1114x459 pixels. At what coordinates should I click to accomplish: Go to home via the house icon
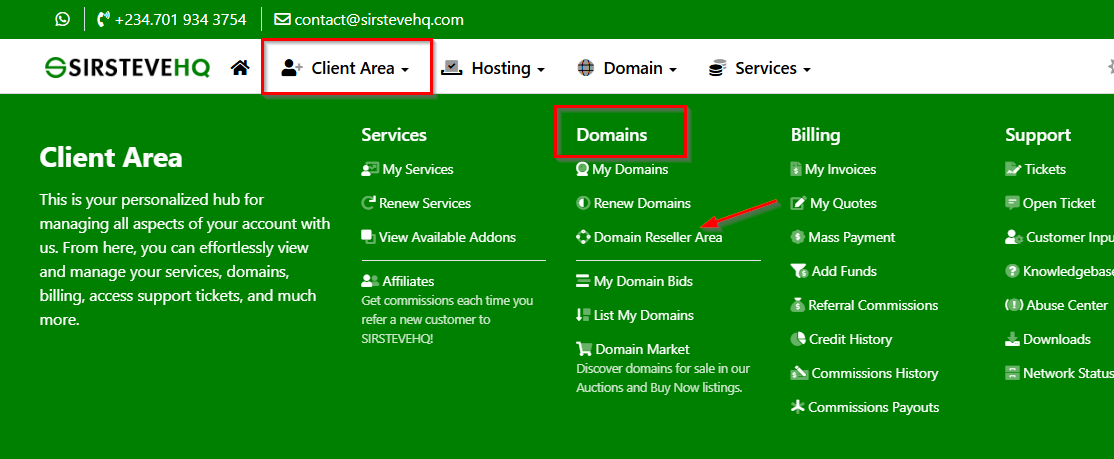[x=240, y=68]
